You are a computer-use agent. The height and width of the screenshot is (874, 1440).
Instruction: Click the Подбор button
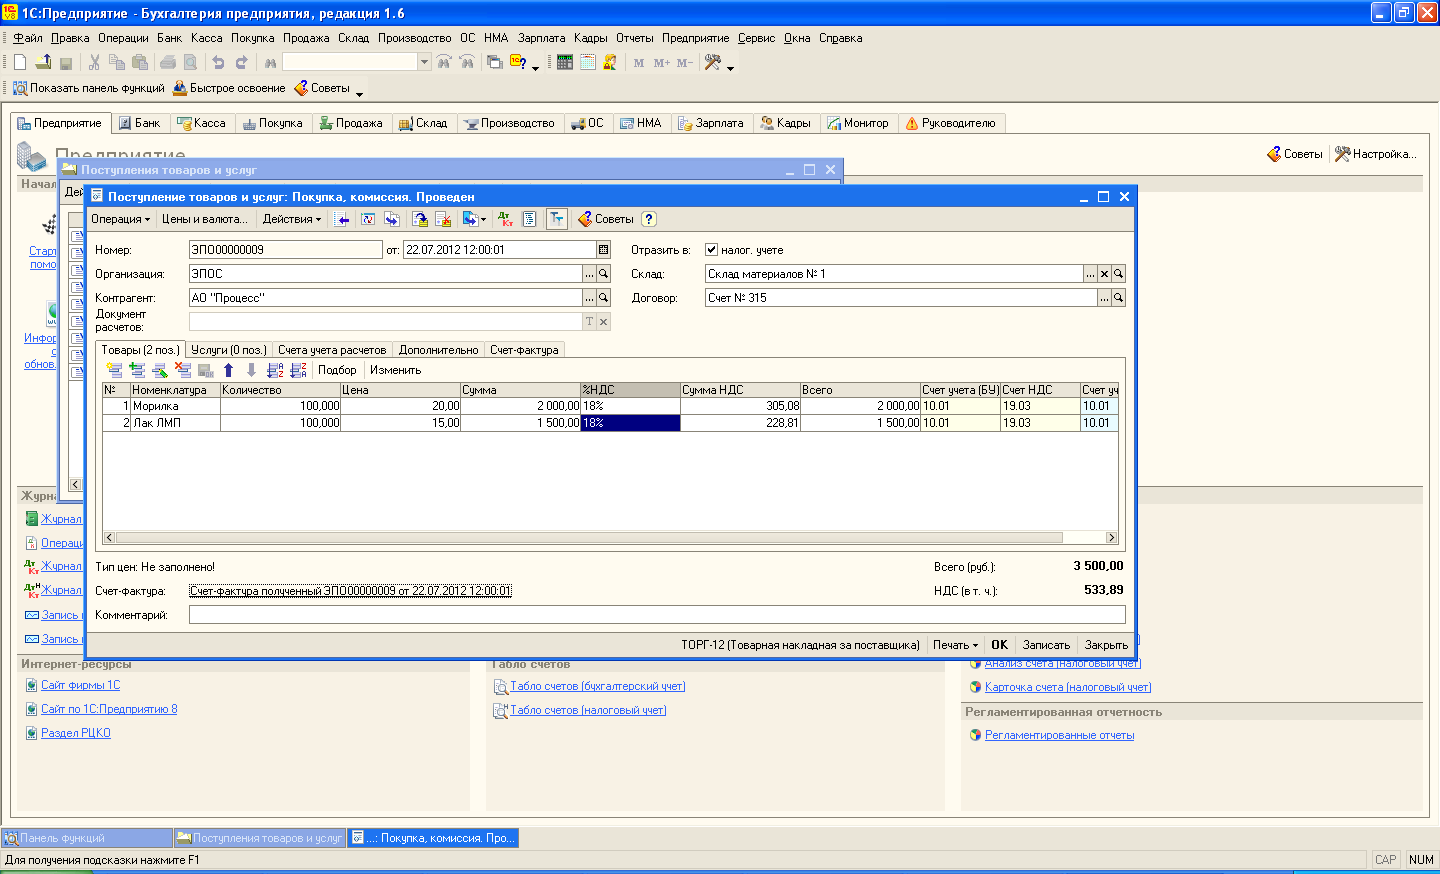(337, 370)
